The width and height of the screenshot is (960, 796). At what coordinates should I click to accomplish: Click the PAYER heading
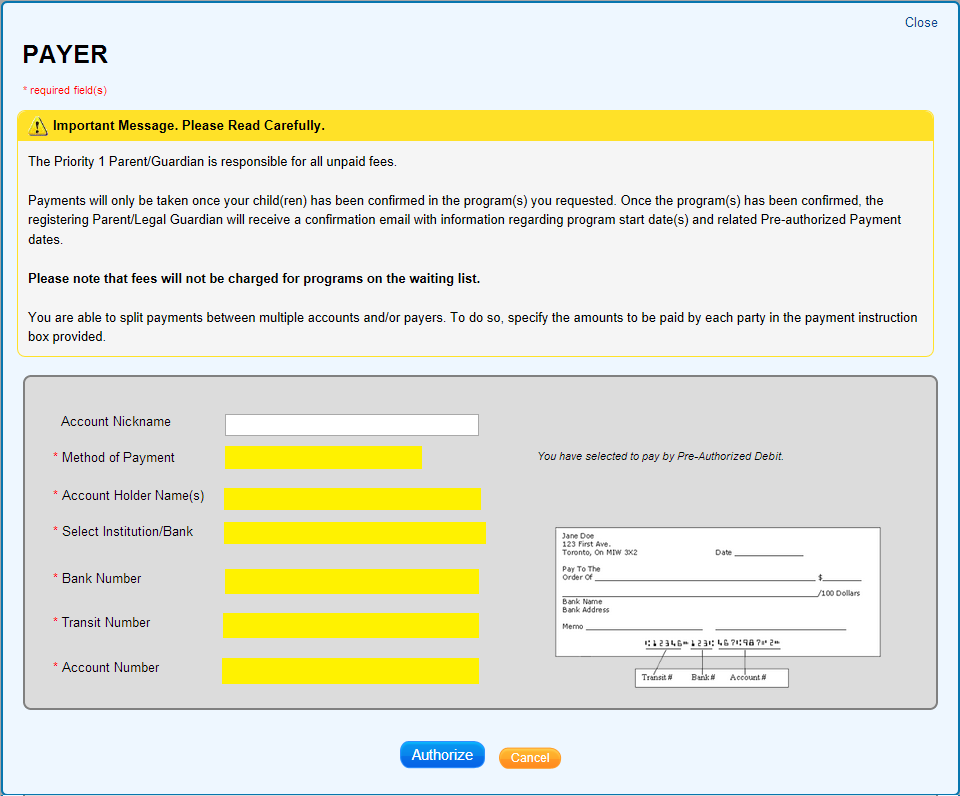65,54
